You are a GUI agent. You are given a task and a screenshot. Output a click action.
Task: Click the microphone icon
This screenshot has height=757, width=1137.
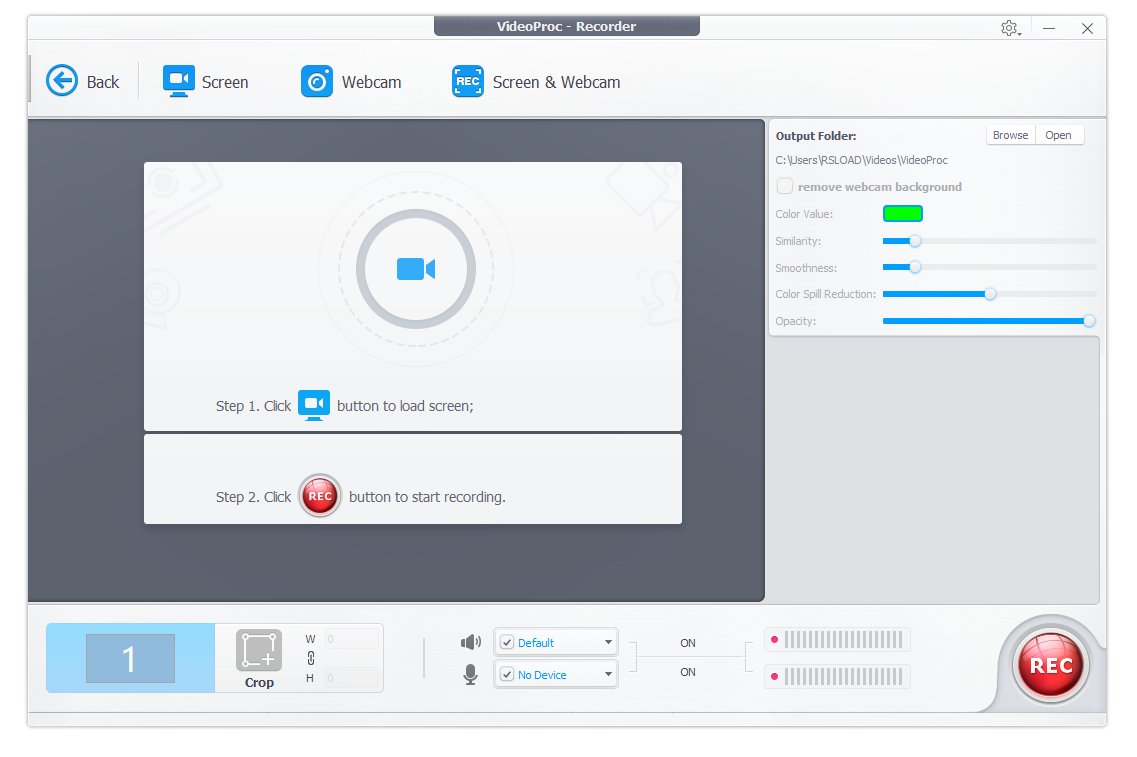pos(471,674)
